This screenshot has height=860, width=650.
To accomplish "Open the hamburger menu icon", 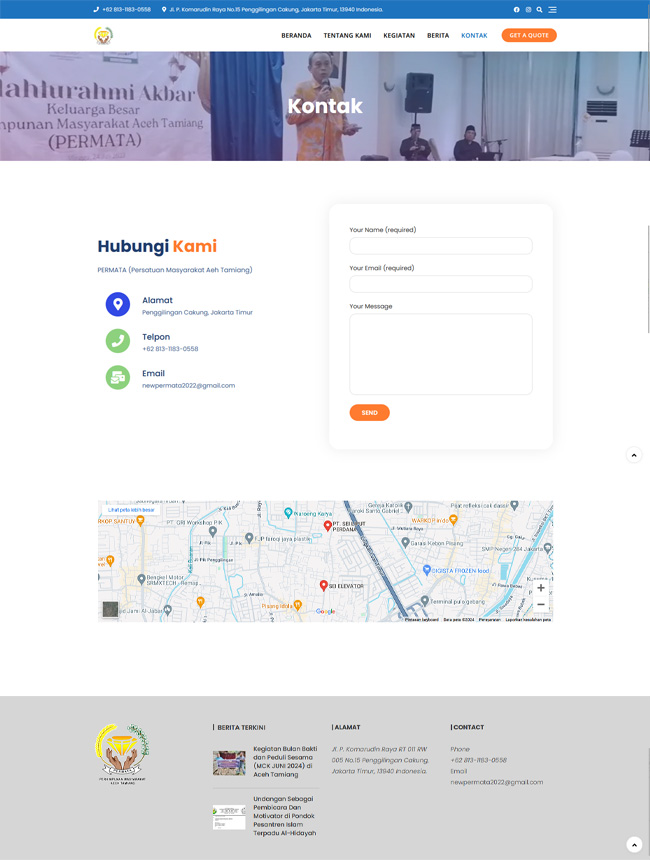I will (x=552, y=10).
